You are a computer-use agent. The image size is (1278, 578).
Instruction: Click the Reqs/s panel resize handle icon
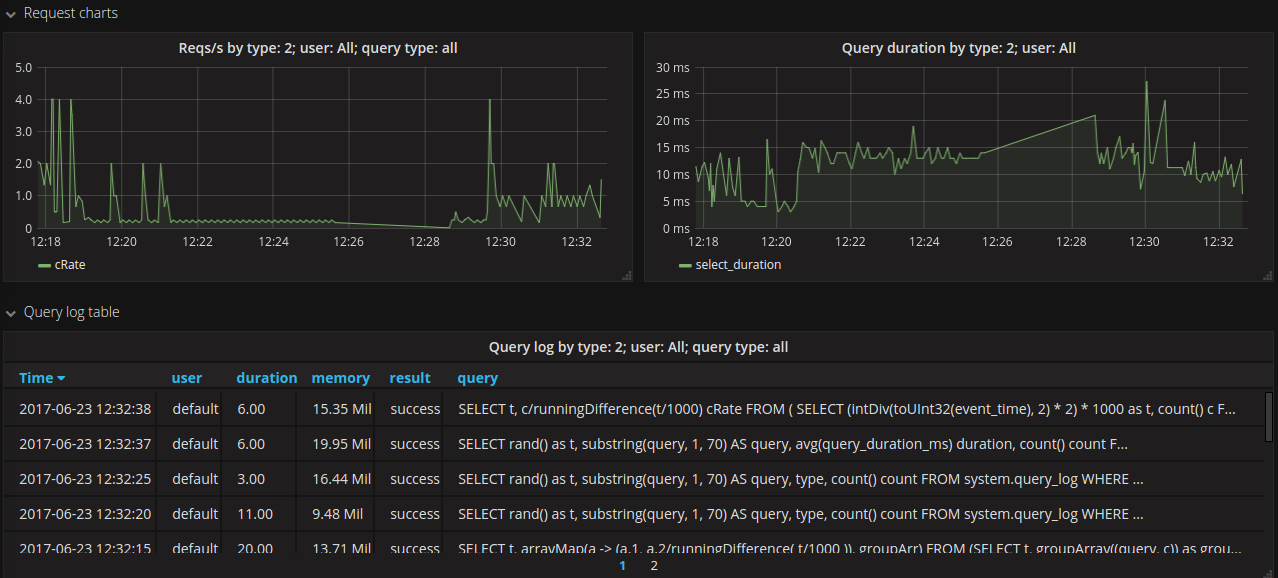pos(627,275)
